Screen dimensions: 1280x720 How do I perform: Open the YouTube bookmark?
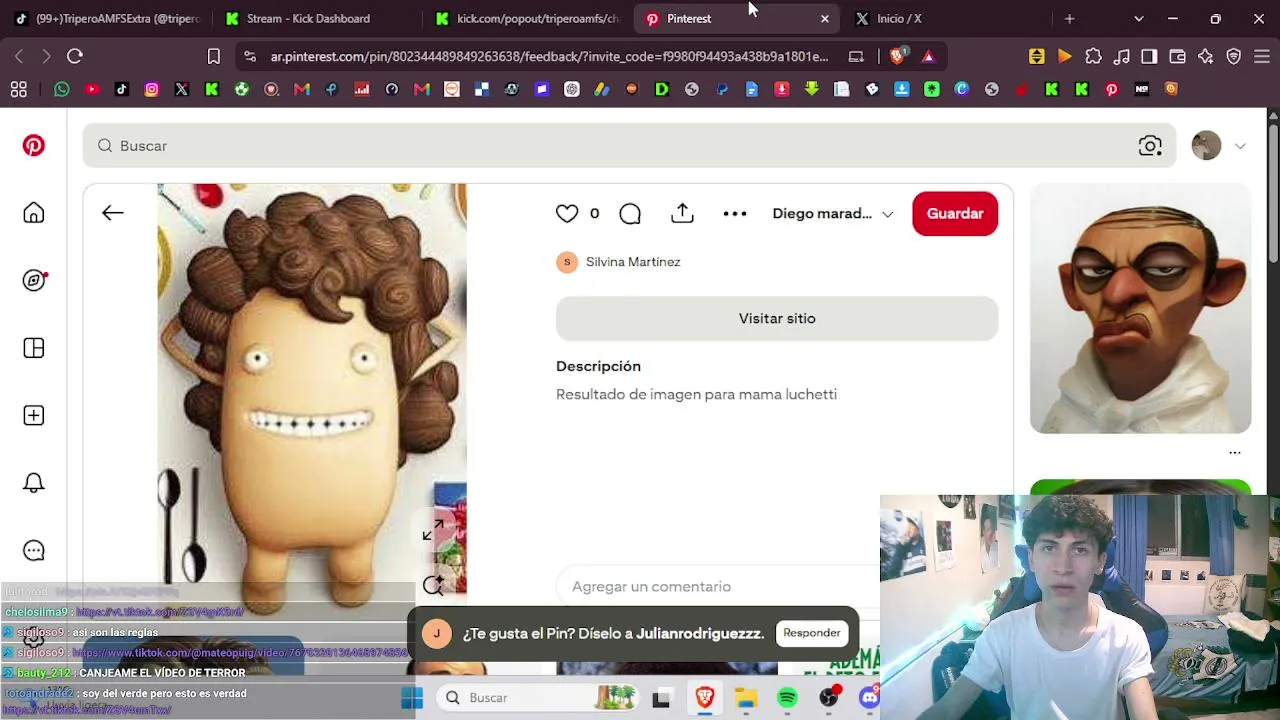click(92, 90)
